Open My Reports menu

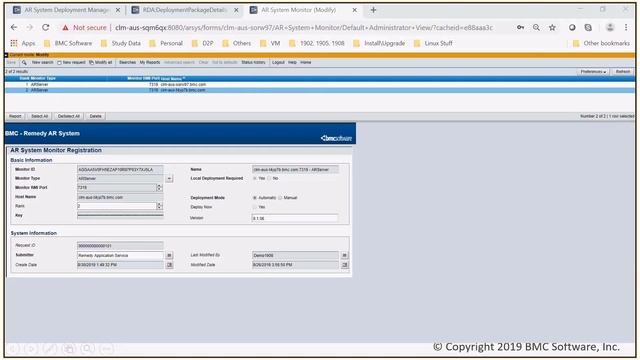click(150, 62)
